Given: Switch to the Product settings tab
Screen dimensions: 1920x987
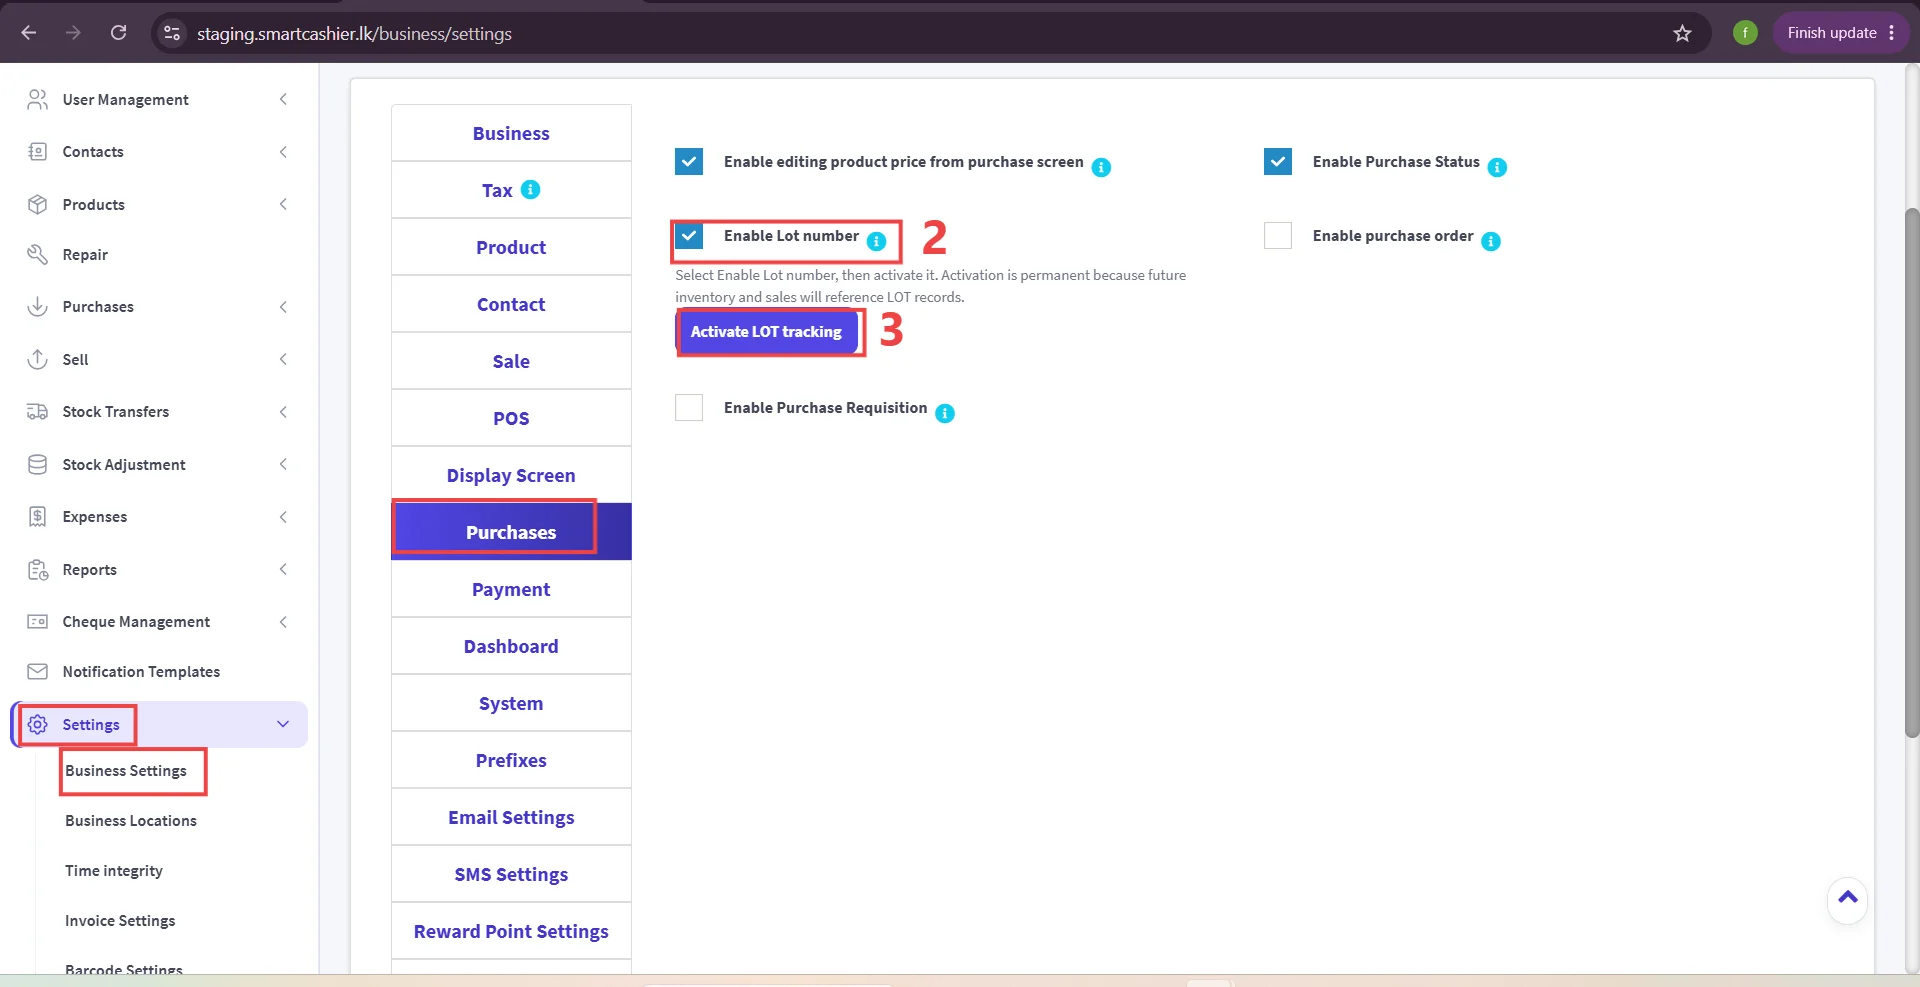Looking at the screenshot, I should click(511, 247).
